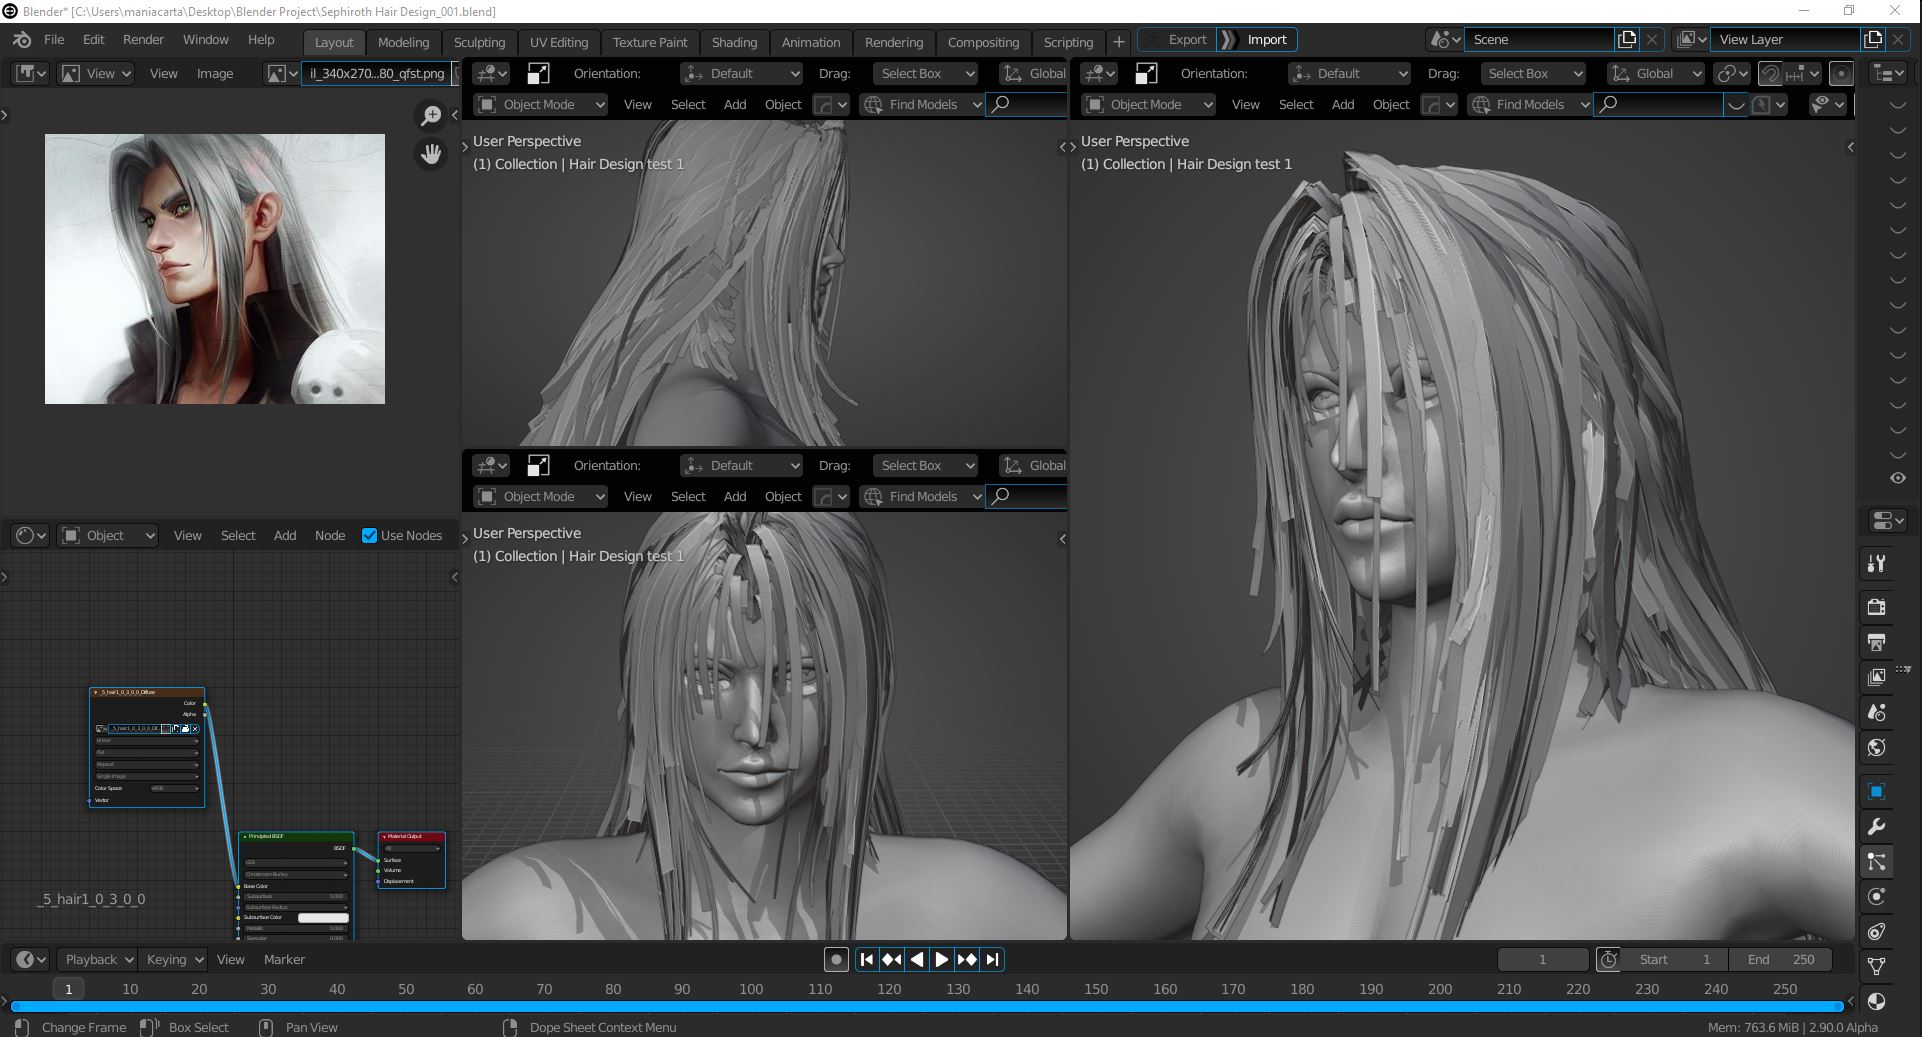Switch to the Sculpting workspace tab
This screenshot has height=1037, width=1922.
point(479,42)
